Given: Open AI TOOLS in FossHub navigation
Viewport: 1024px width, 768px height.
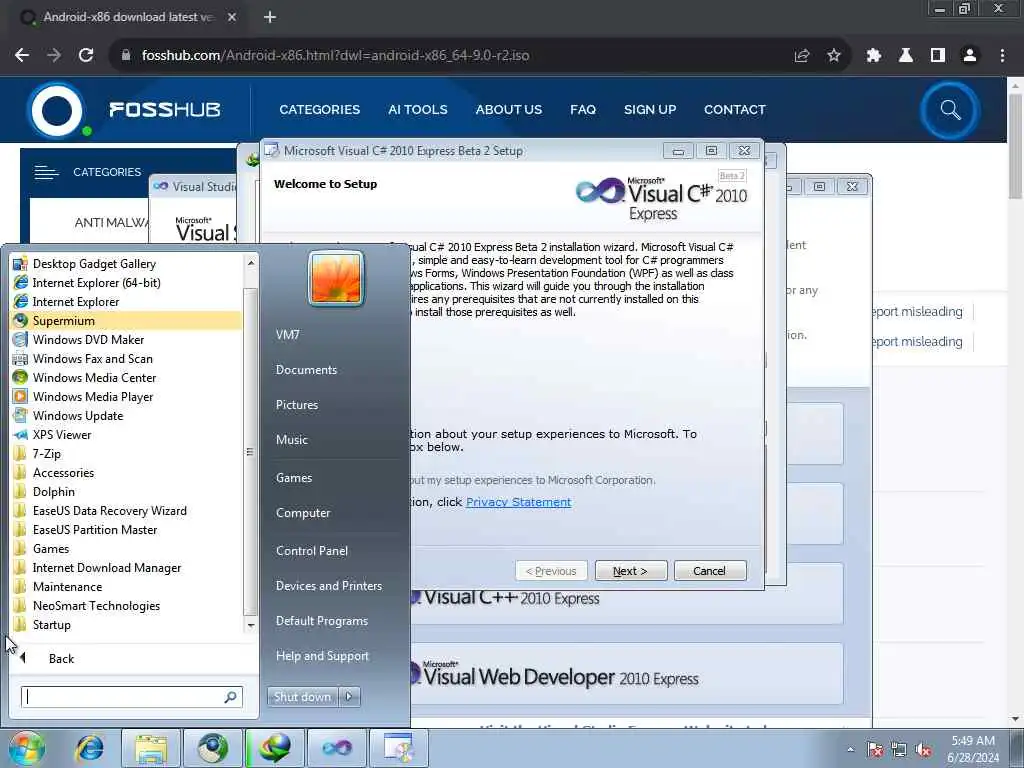Looking at the screenshot, I should coord(417,110).
